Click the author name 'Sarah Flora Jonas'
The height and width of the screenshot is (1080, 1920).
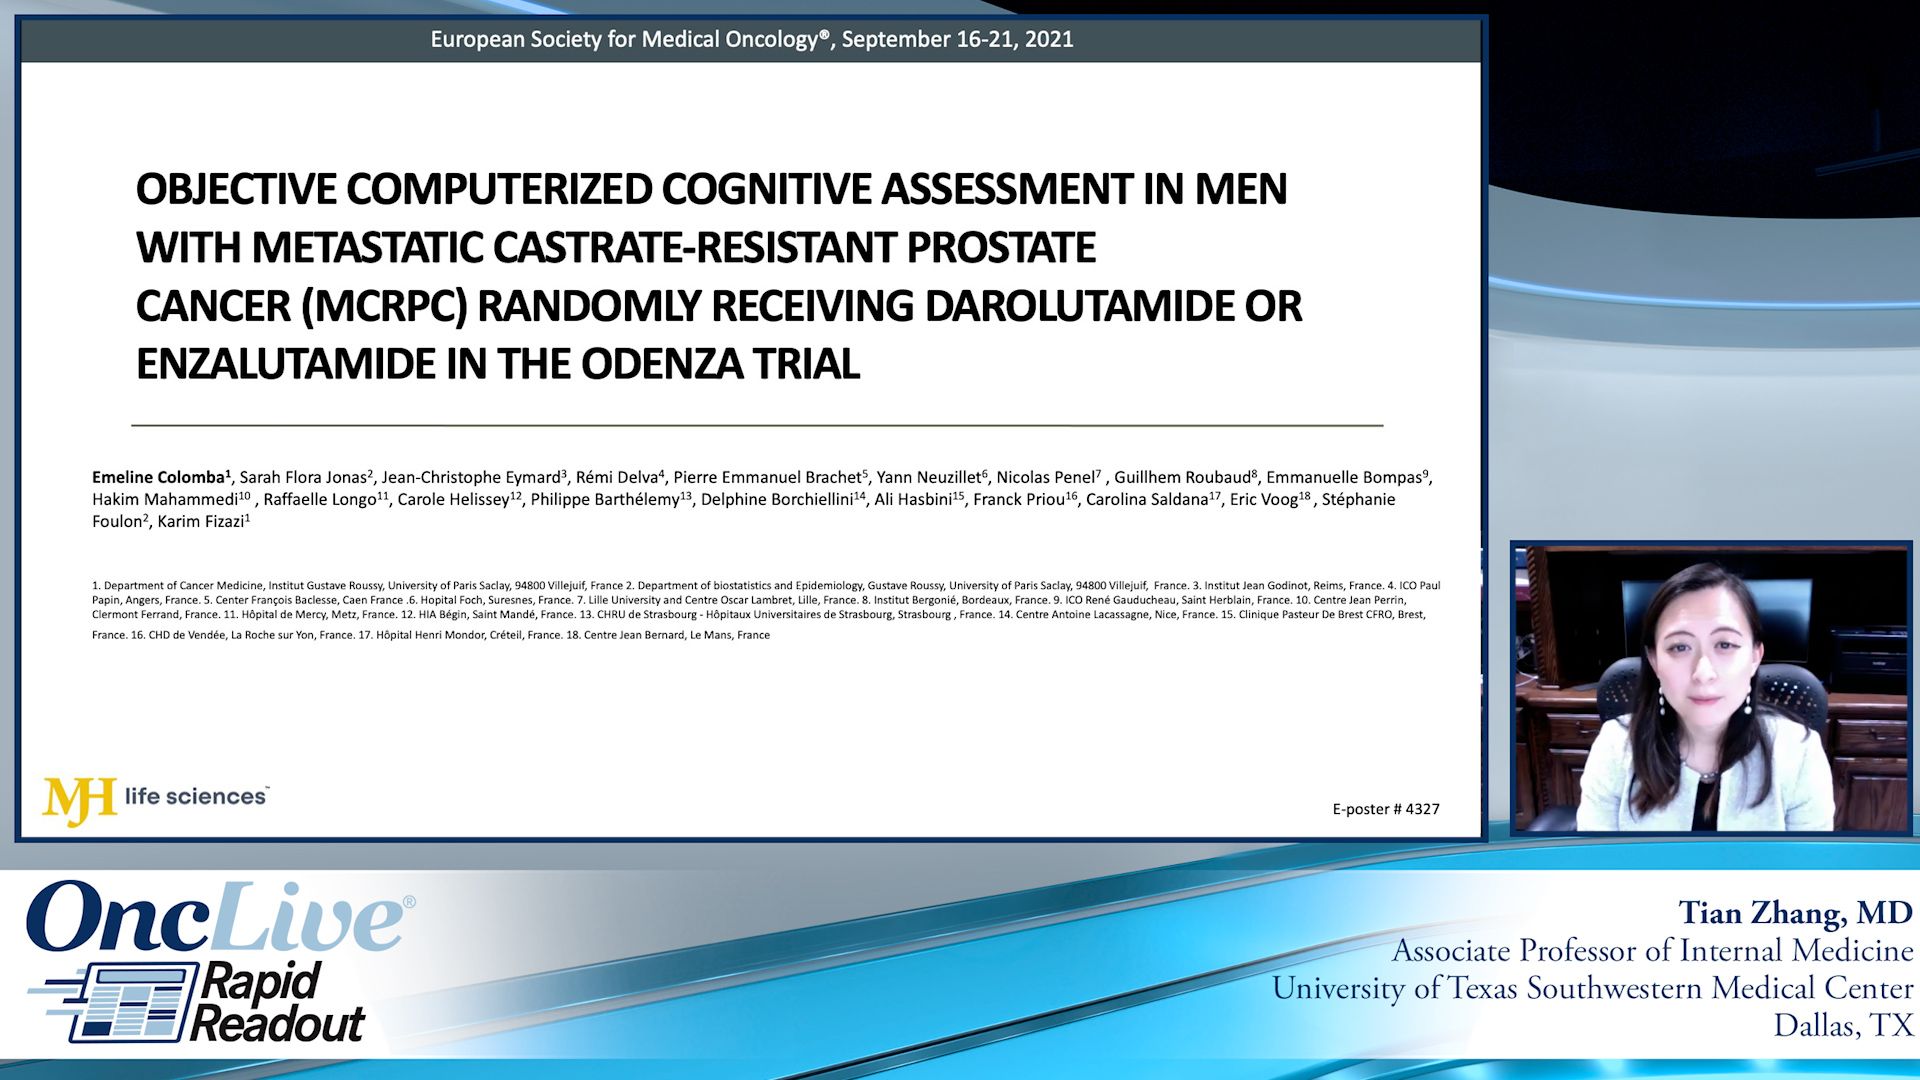[x=303, y=477]
